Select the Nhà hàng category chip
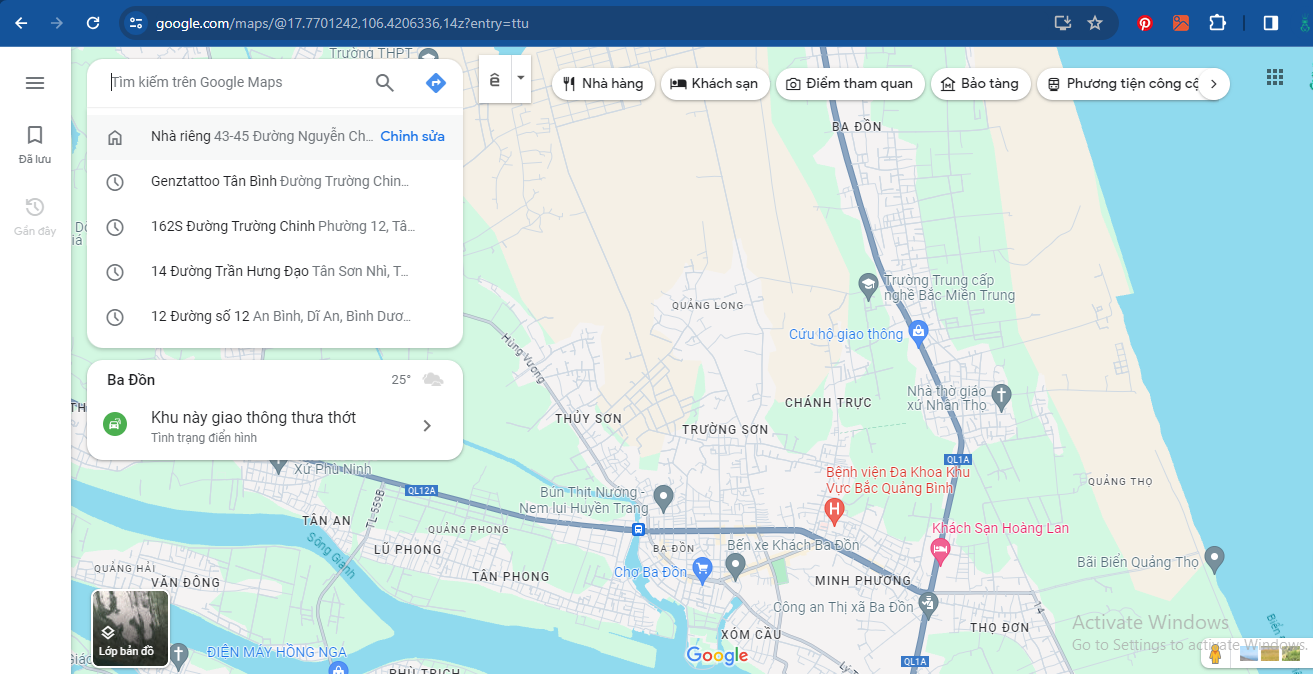Viewport: 1313px width, 674px height. (x=603, y=84)
